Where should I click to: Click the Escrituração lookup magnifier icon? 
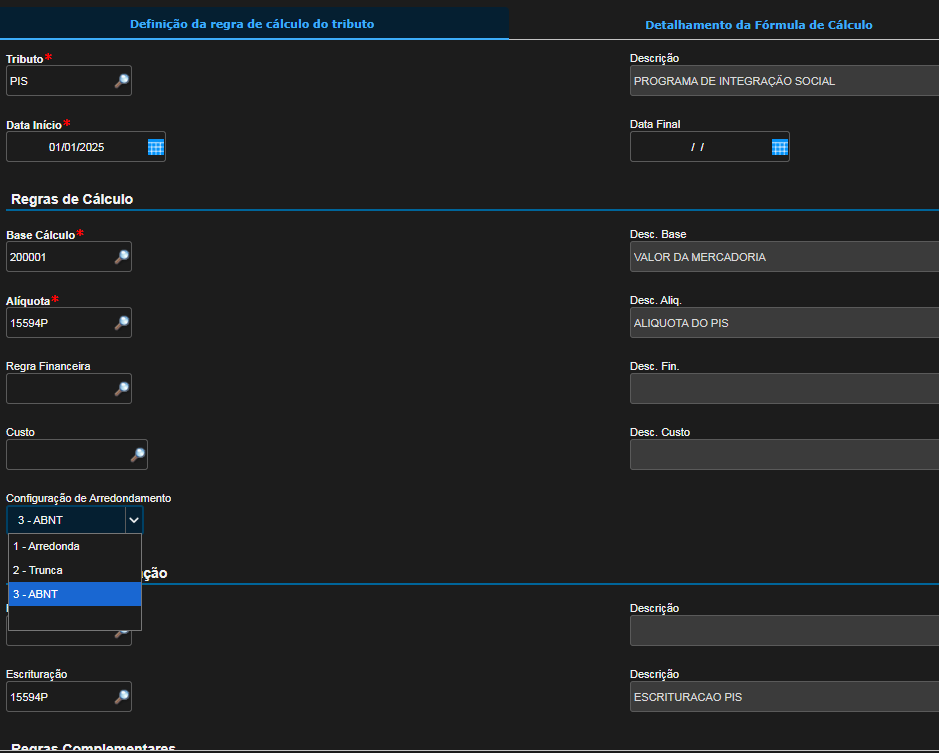coord(121,697)
